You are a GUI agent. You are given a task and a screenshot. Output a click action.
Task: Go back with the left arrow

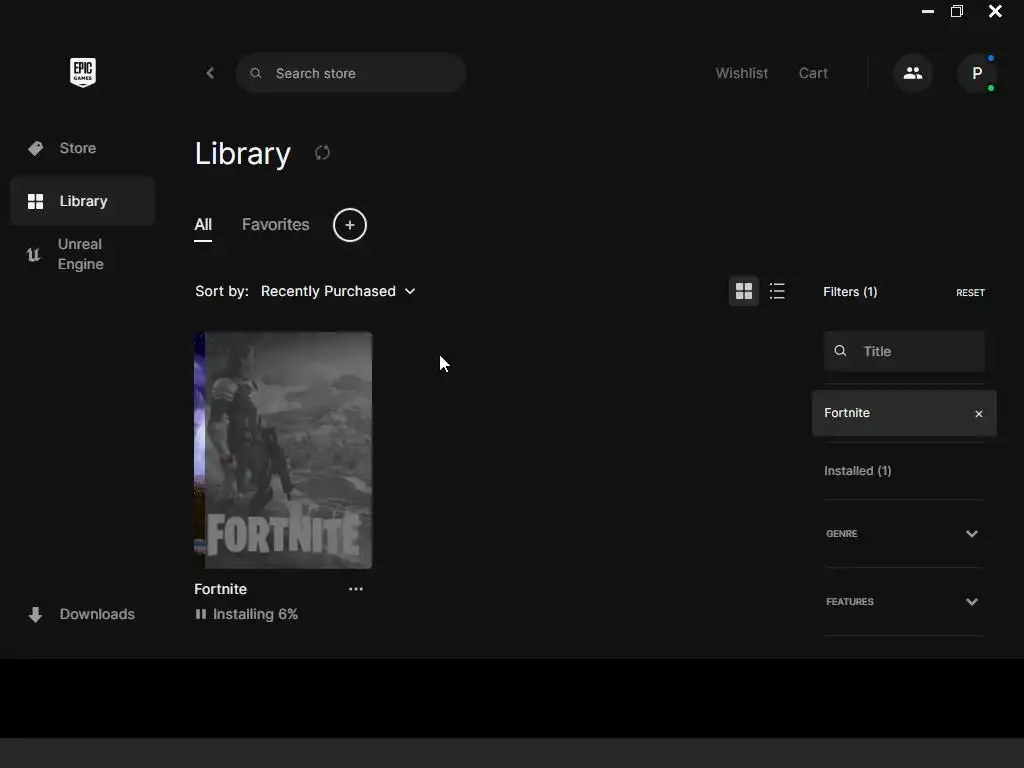point(210,73)
